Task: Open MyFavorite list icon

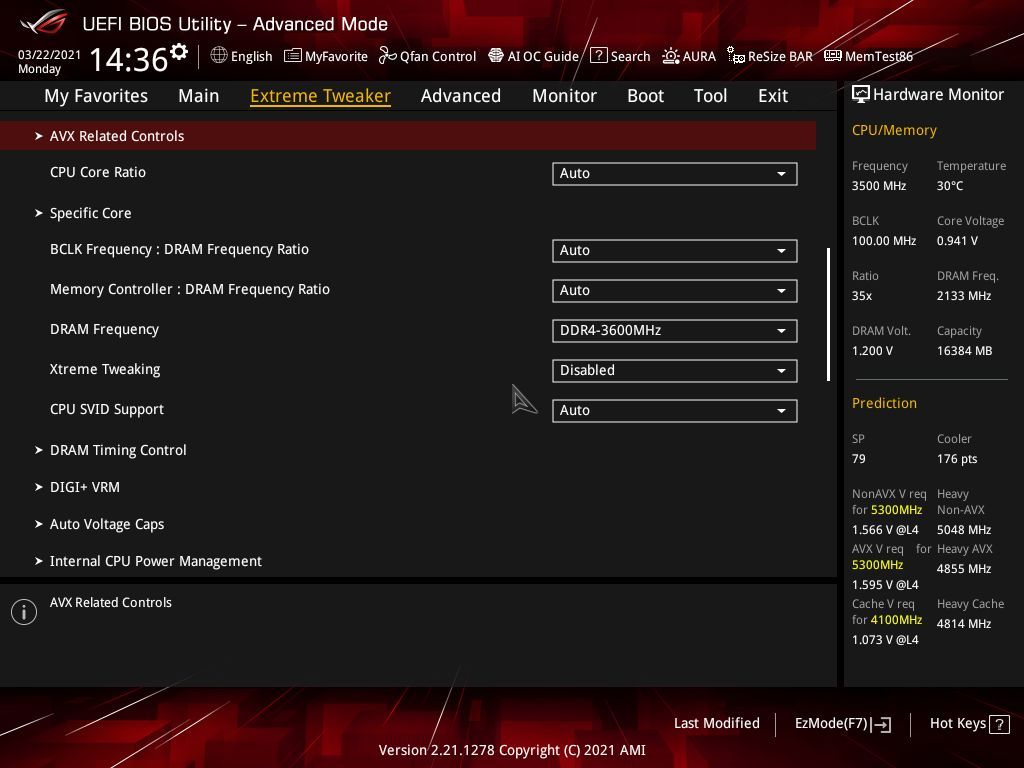Action: 293,56
